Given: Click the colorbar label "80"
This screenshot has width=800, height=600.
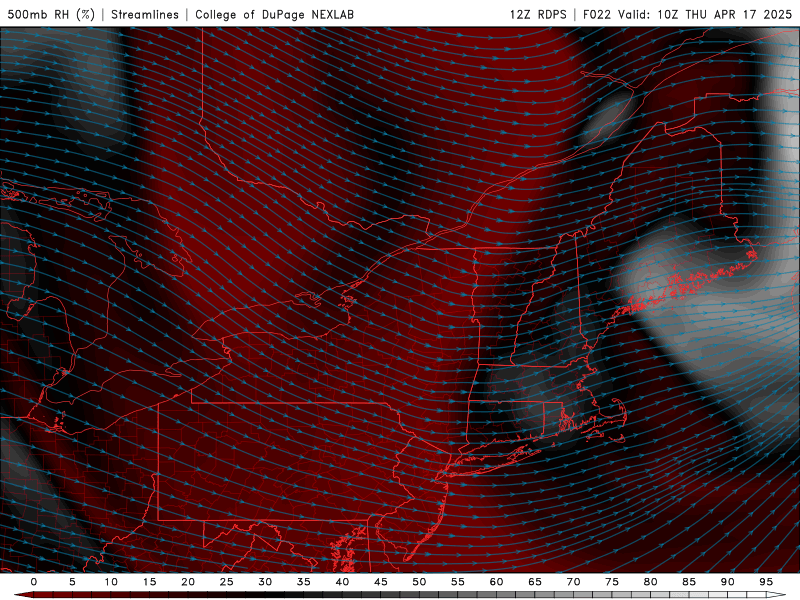Looking at the screenshot, I should [x=650, y=582].
